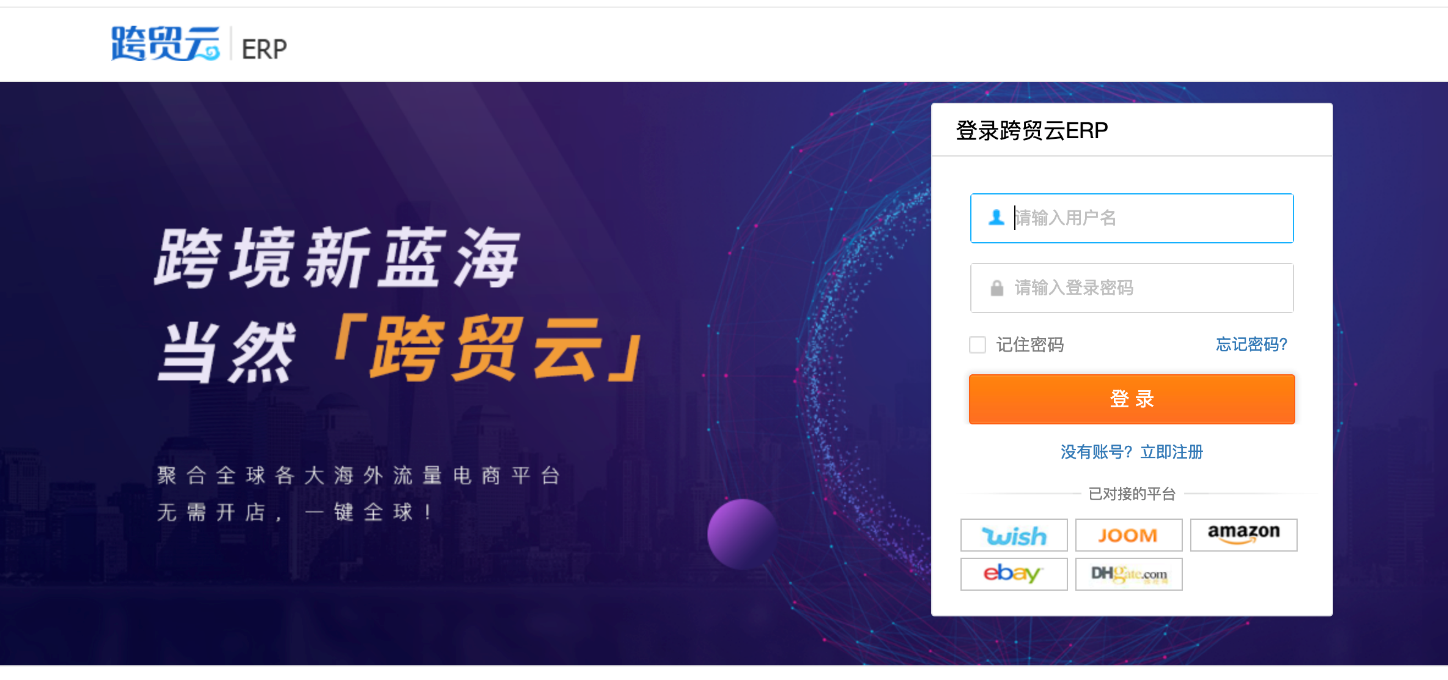Click the 记住密码 label text

pyautogui.click(x=1030, y=345)
